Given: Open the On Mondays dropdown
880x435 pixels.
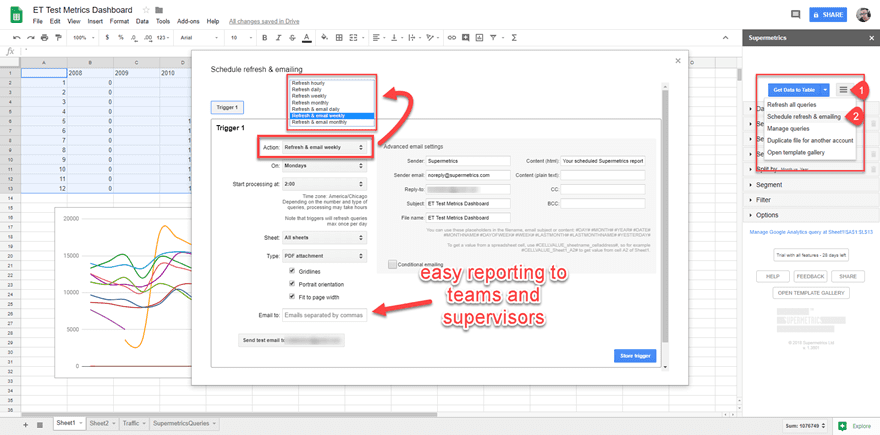Looking at the screenshot, I should 324,166.
